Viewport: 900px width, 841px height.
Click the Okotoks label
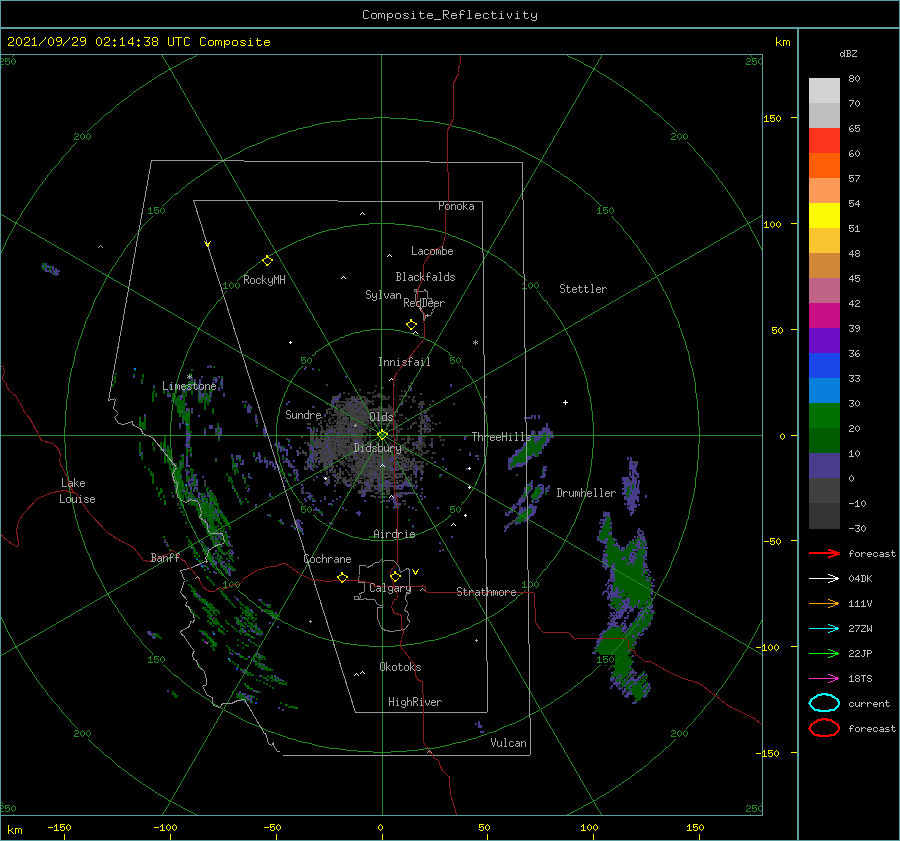[x=400, y=667]
